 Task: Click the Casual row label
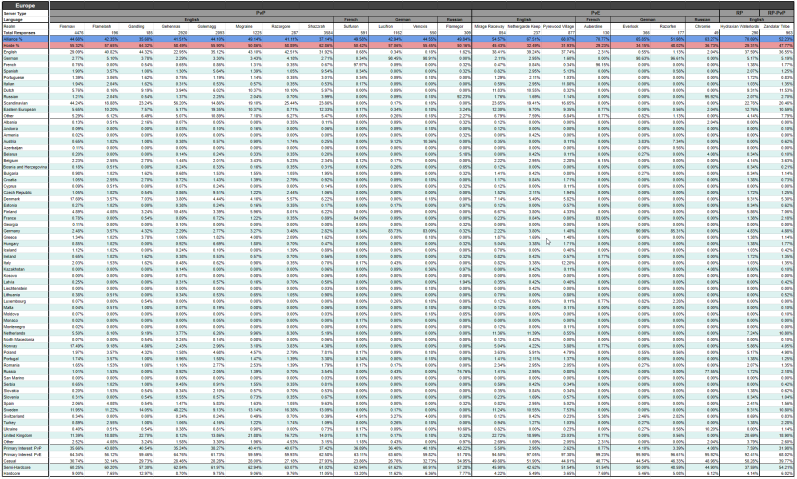(x=10, y=461)
